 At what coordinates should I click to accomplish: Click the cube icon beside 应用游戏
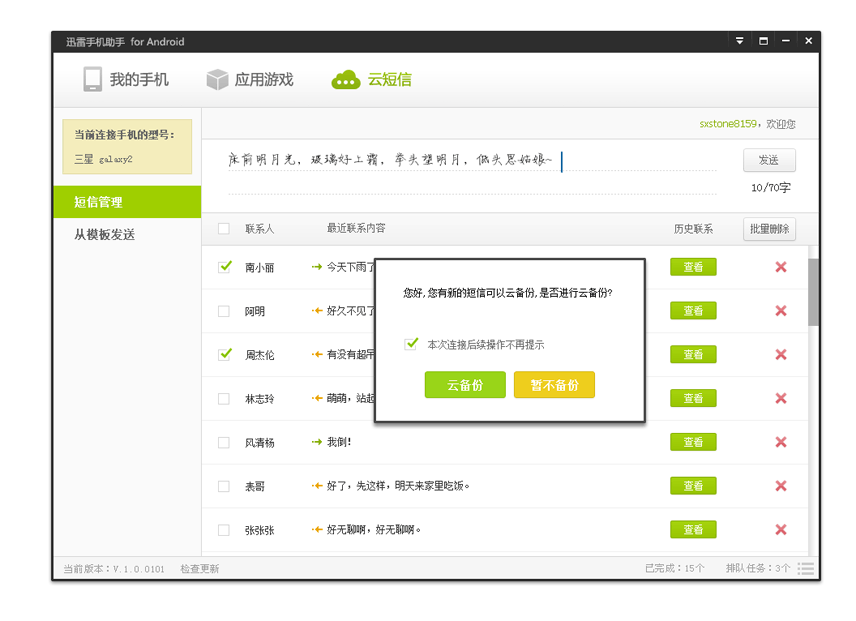[217, 80]
